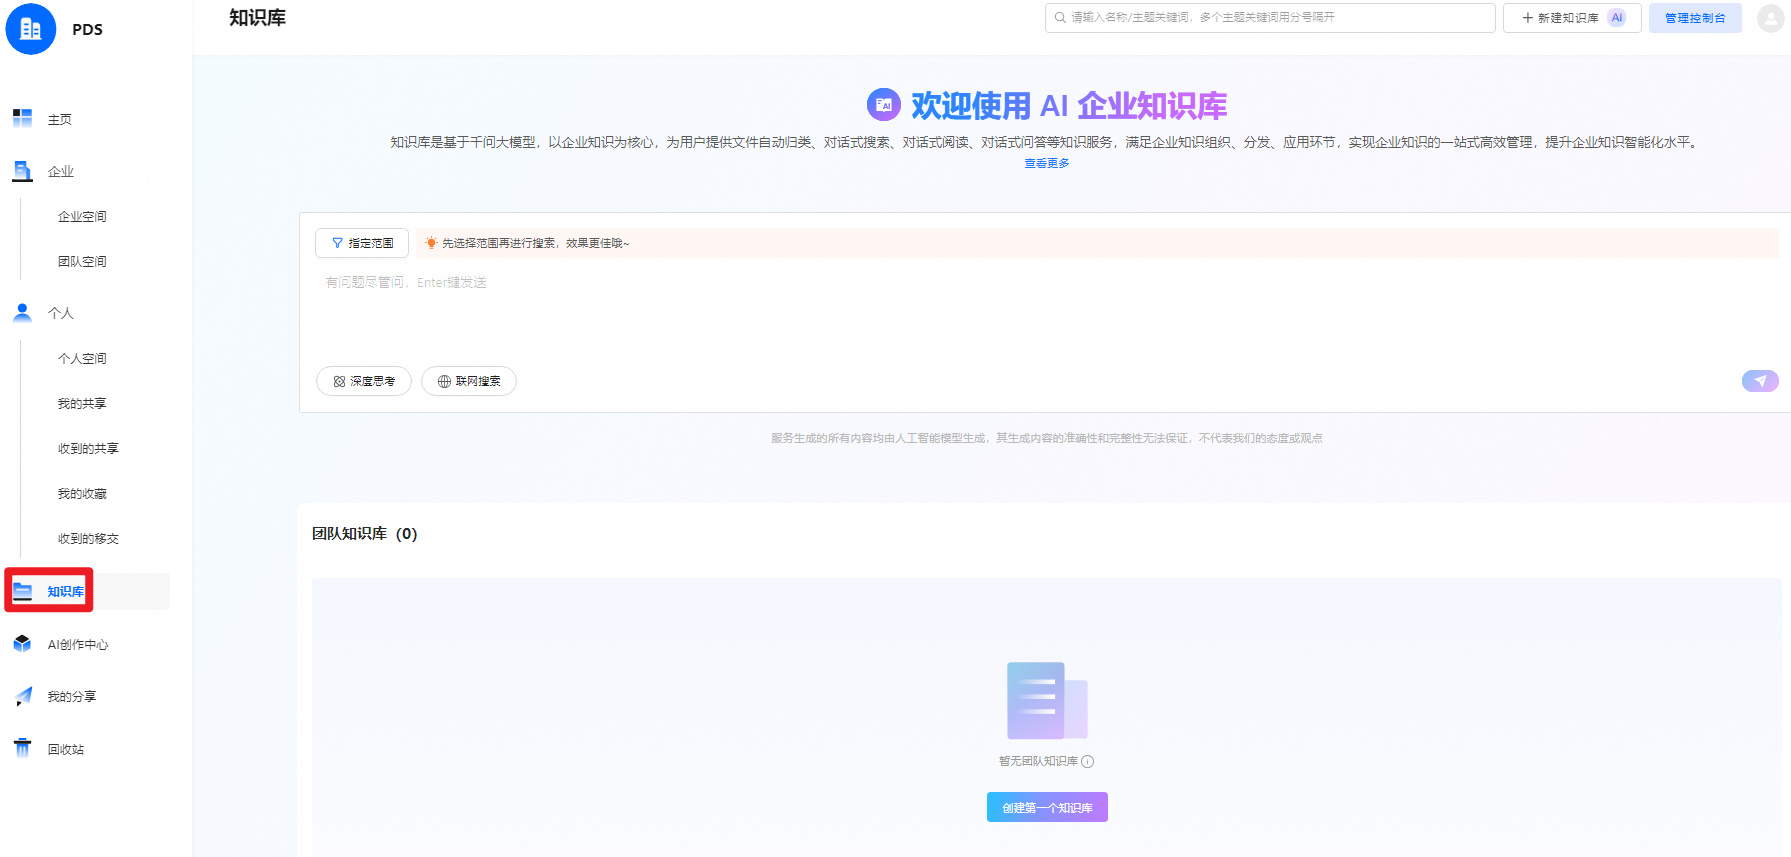Toggle 联网搜索 web search mode
1791x857 pixels.
[469, 381]
